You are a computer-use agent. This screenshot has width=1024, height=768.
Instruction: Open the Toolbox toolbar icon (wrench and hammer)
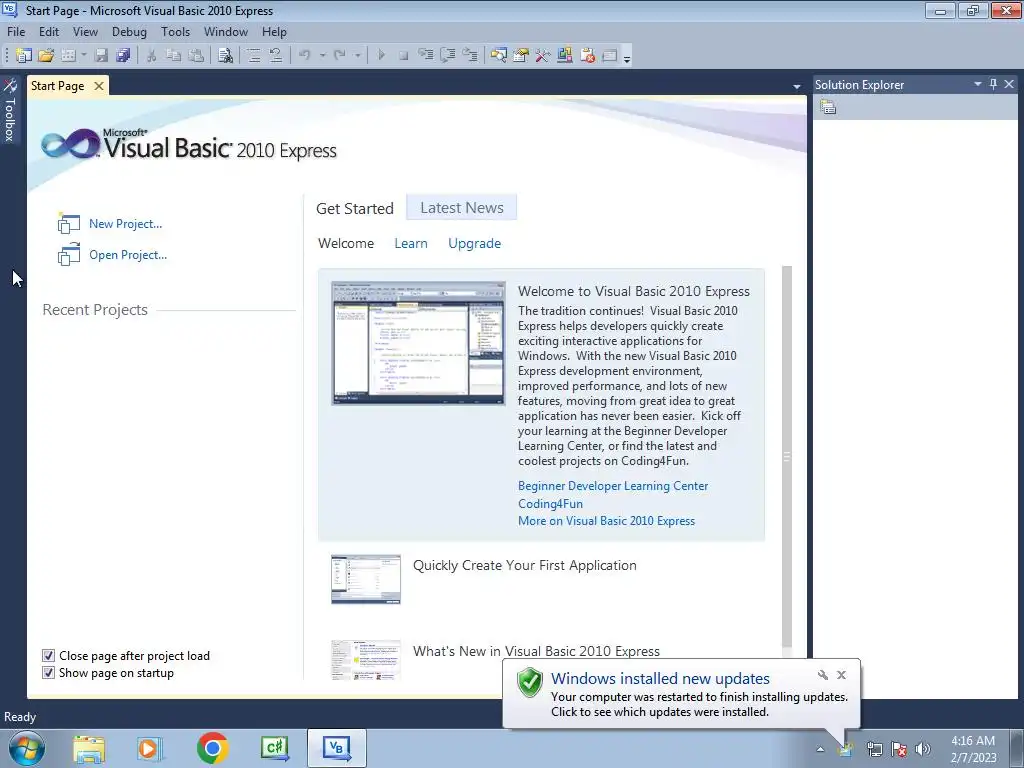543,56
